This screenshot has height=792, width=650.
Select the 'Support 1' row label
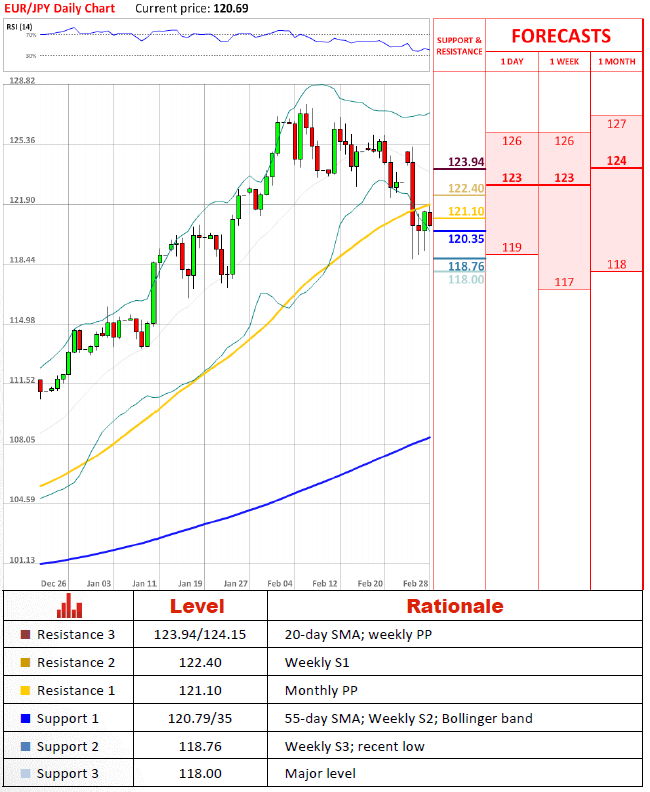(68, 719)
